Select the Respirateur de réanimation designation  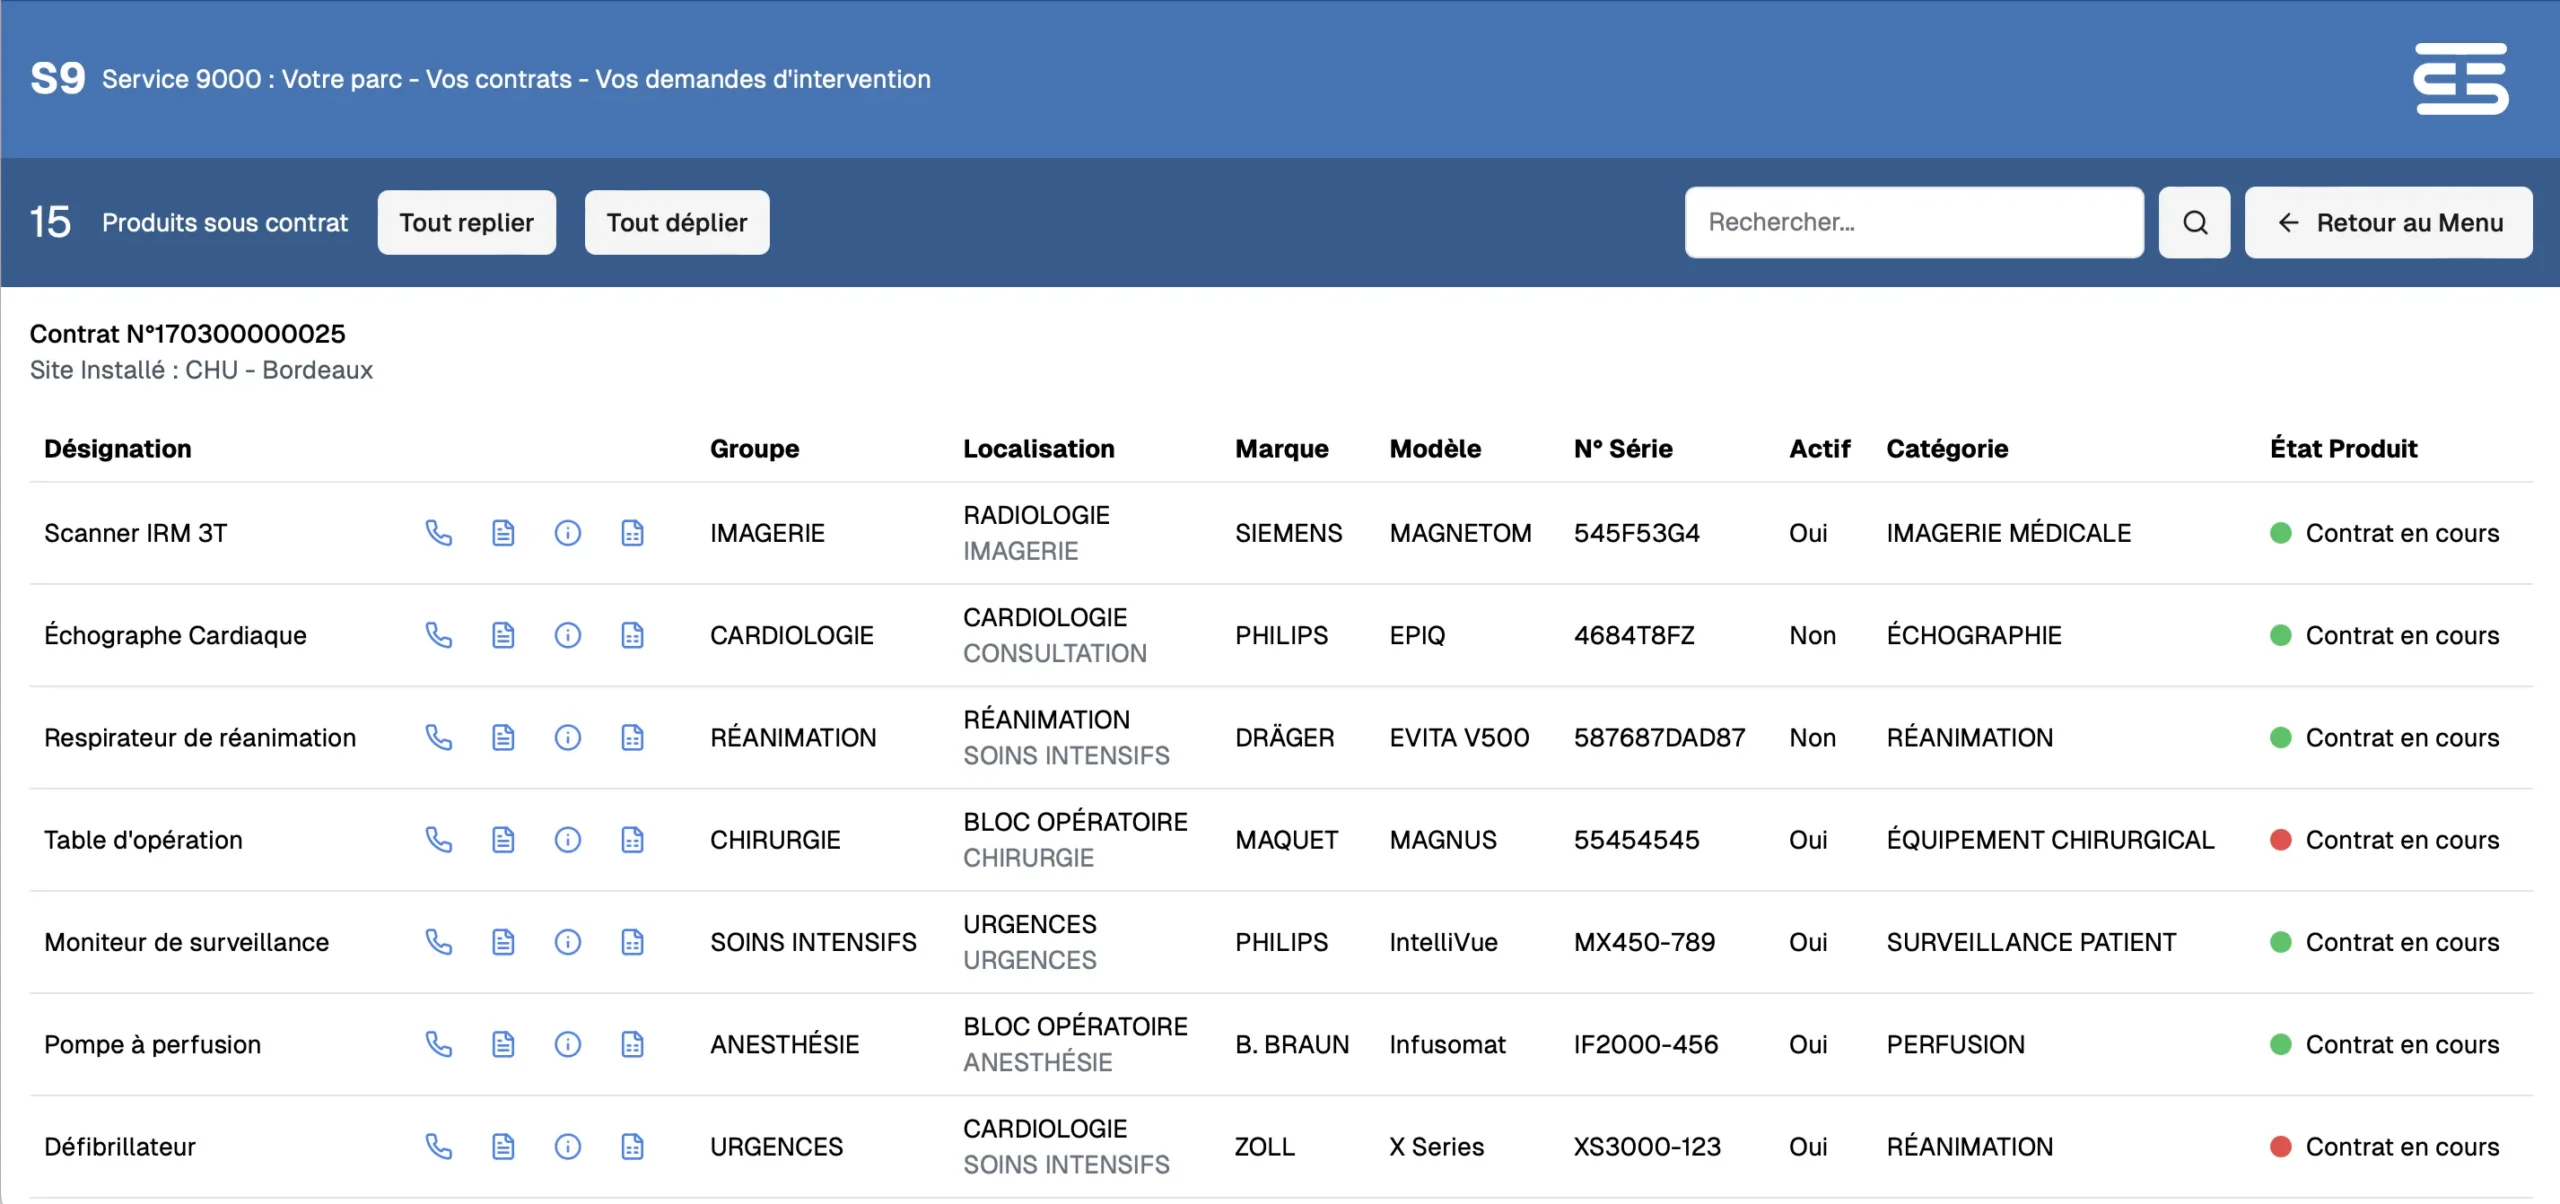click(x=200, y=737)
